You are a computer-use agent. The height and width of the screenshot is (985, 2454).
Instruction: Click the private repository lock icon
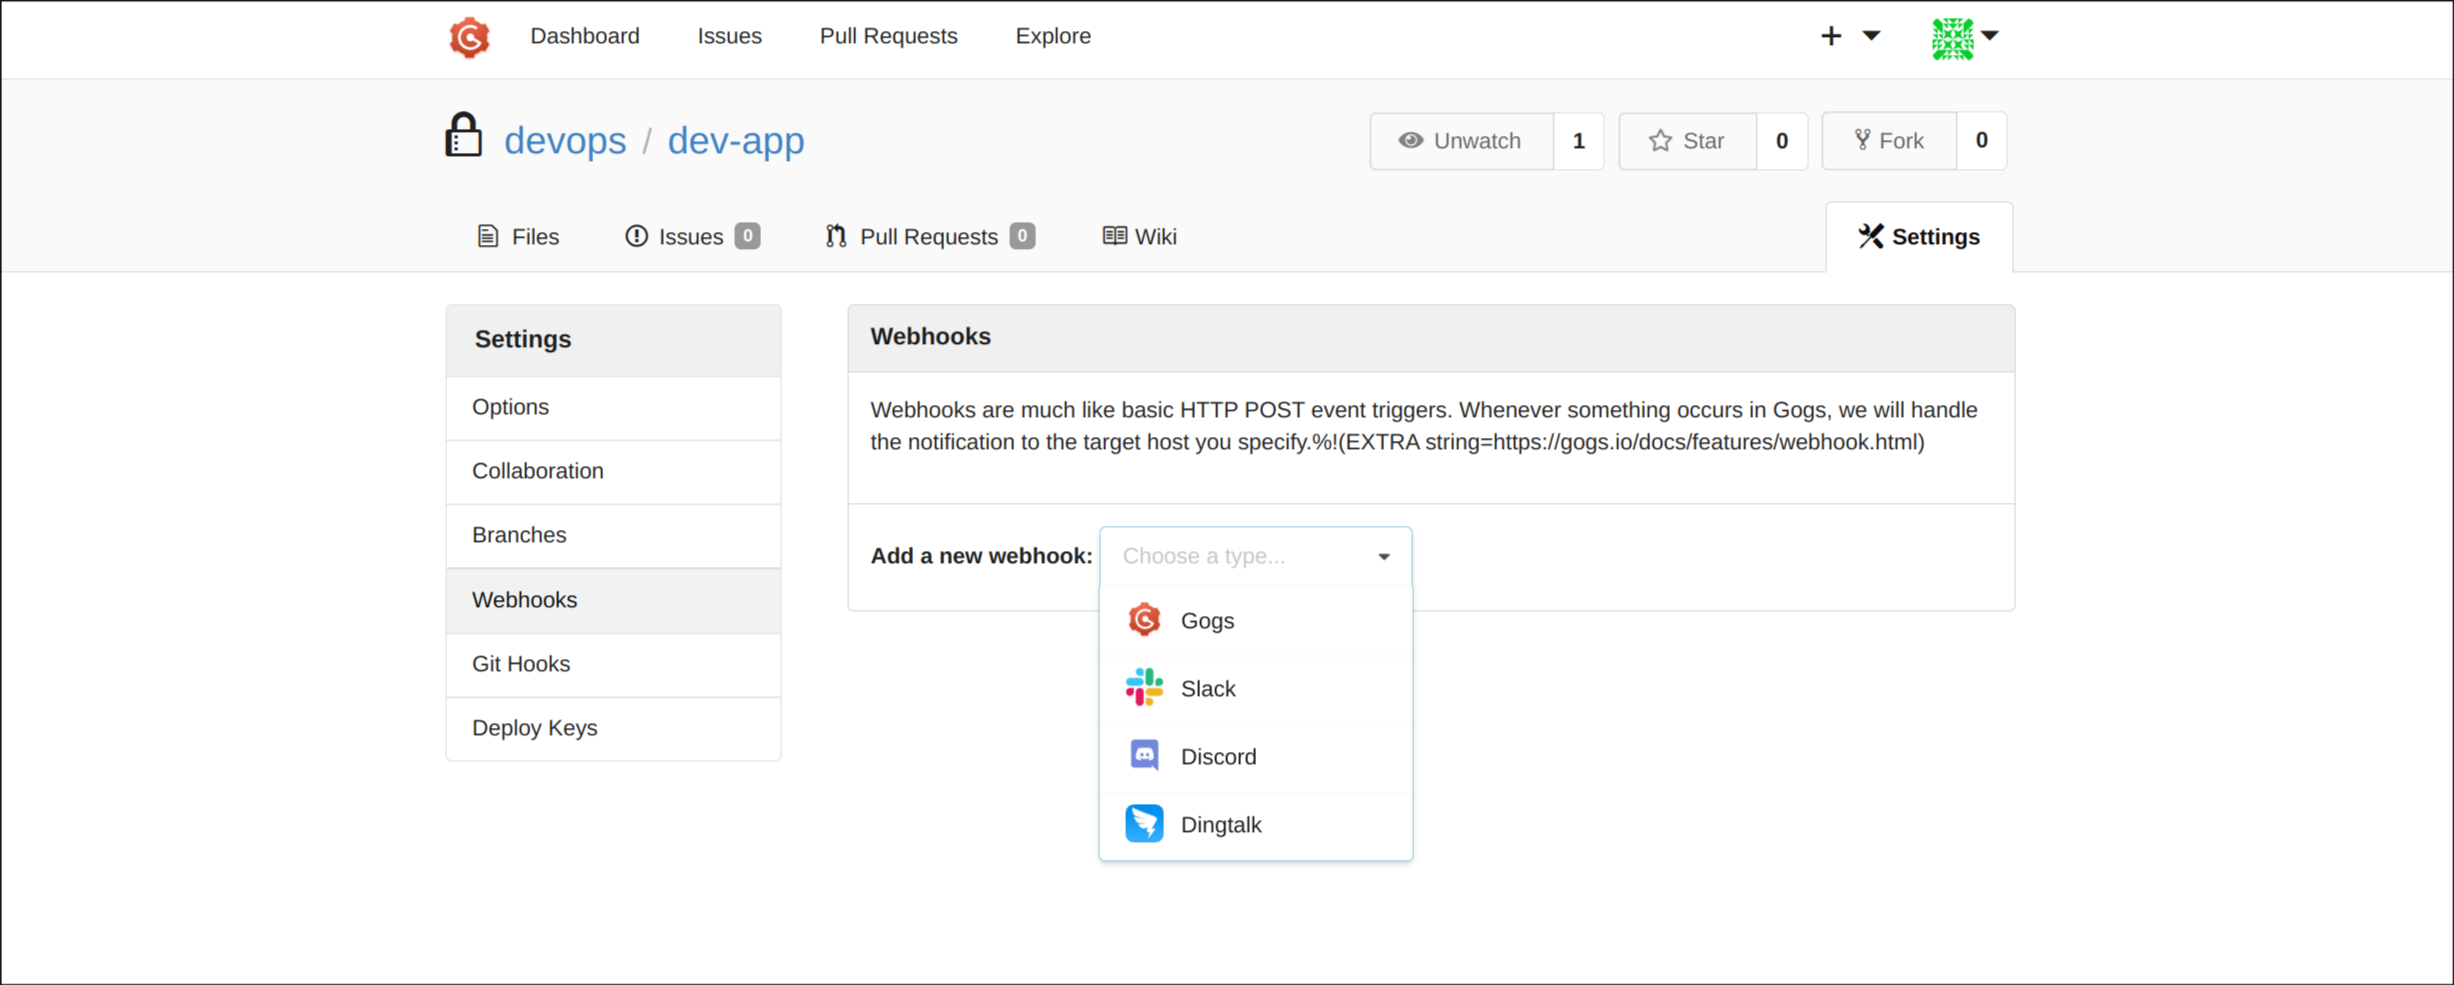463,135
